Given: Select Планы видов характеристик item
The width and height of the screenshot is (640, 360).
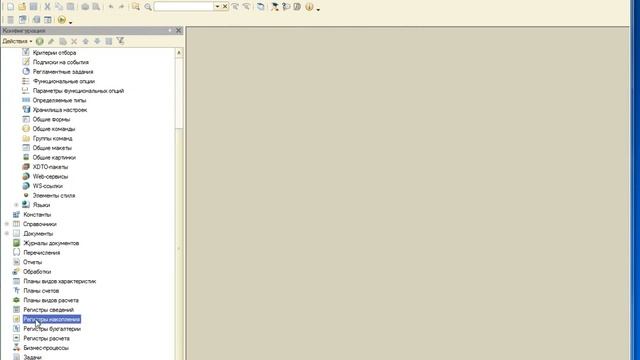Looking at the screenshot, I should tap(60, 281).
